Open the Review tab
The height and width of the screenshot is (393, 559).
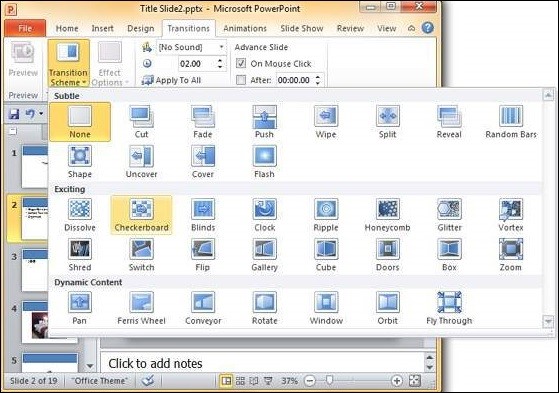click(350, 29)
